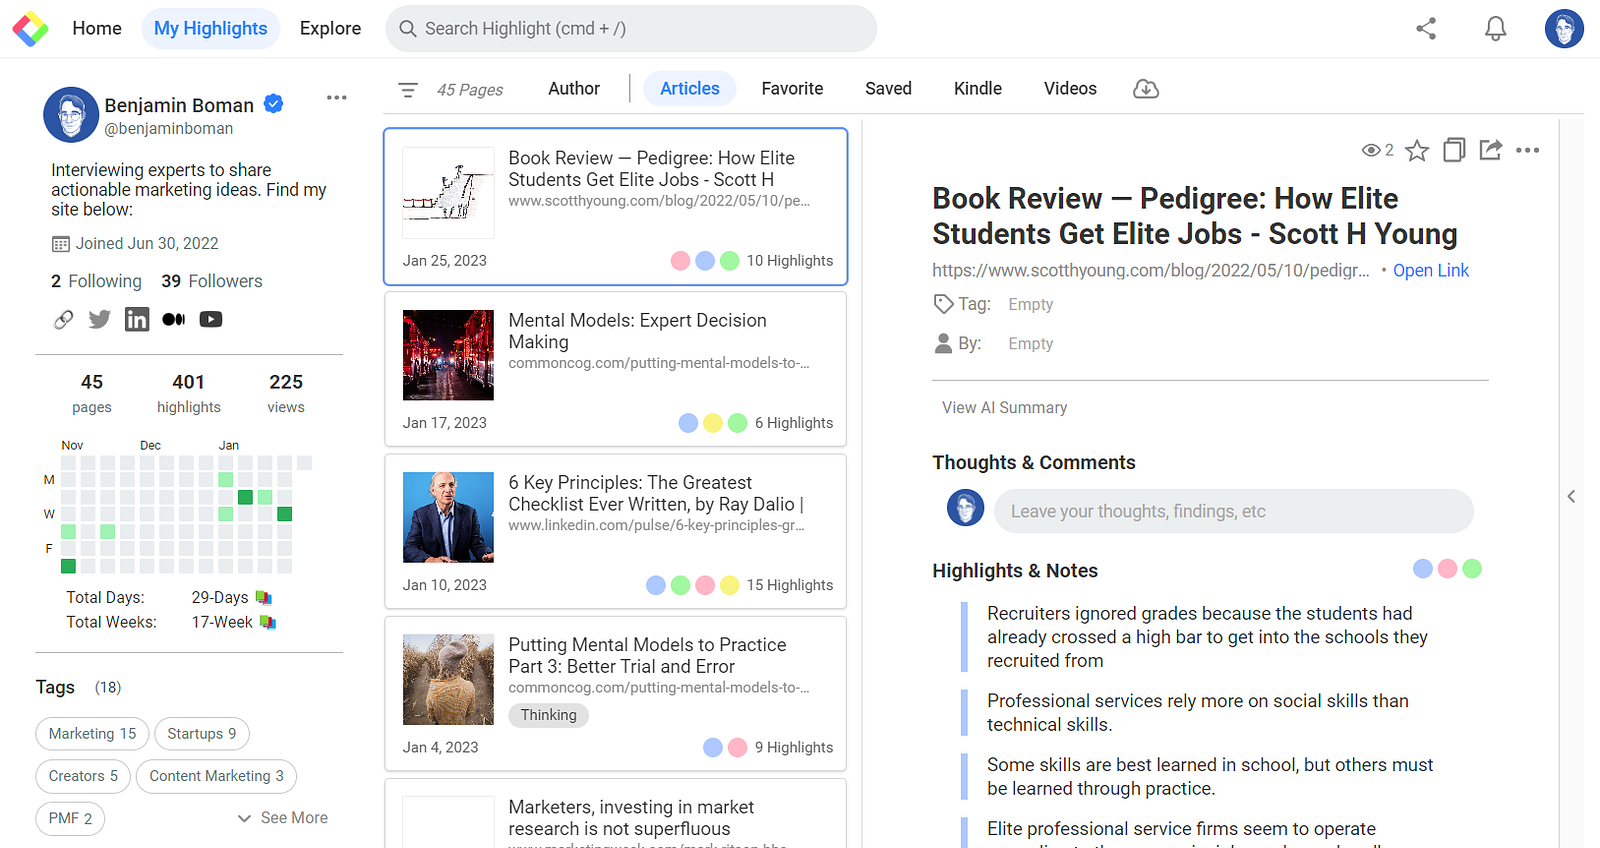The height and width of the screenshot is (848, 1600).
Task: Select the highlight about recruiters ignoring grades
Action: tap(1207, 637)
